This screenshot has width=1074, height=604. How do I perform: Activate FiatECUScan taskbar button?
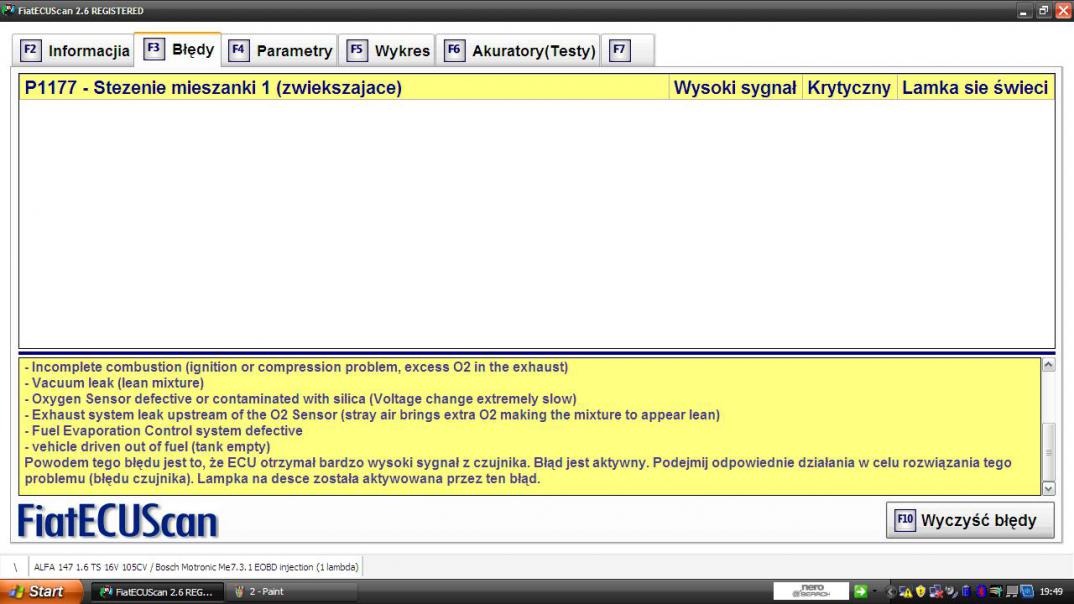pos(157,592)
